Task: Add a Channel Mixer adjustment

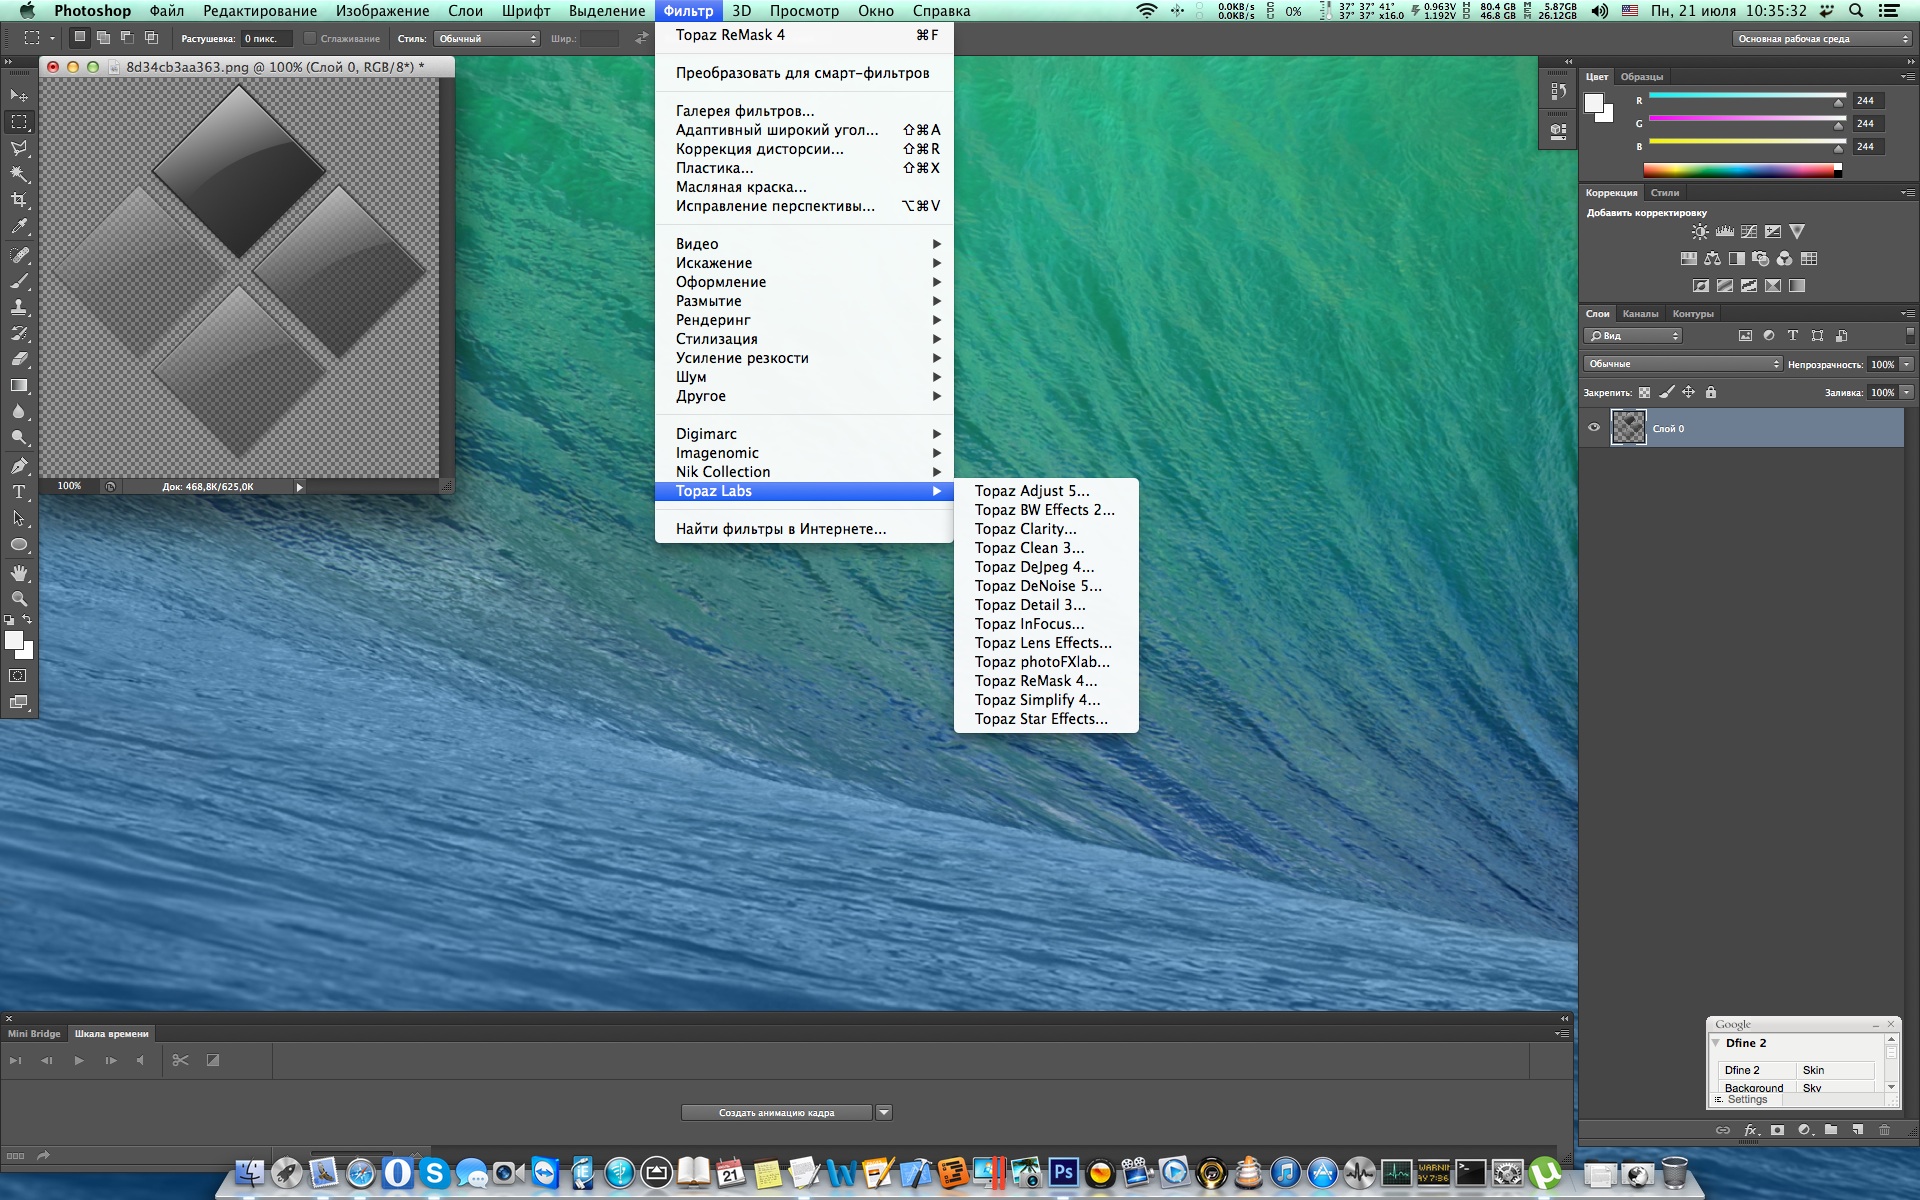Action: pos(1785,259)
